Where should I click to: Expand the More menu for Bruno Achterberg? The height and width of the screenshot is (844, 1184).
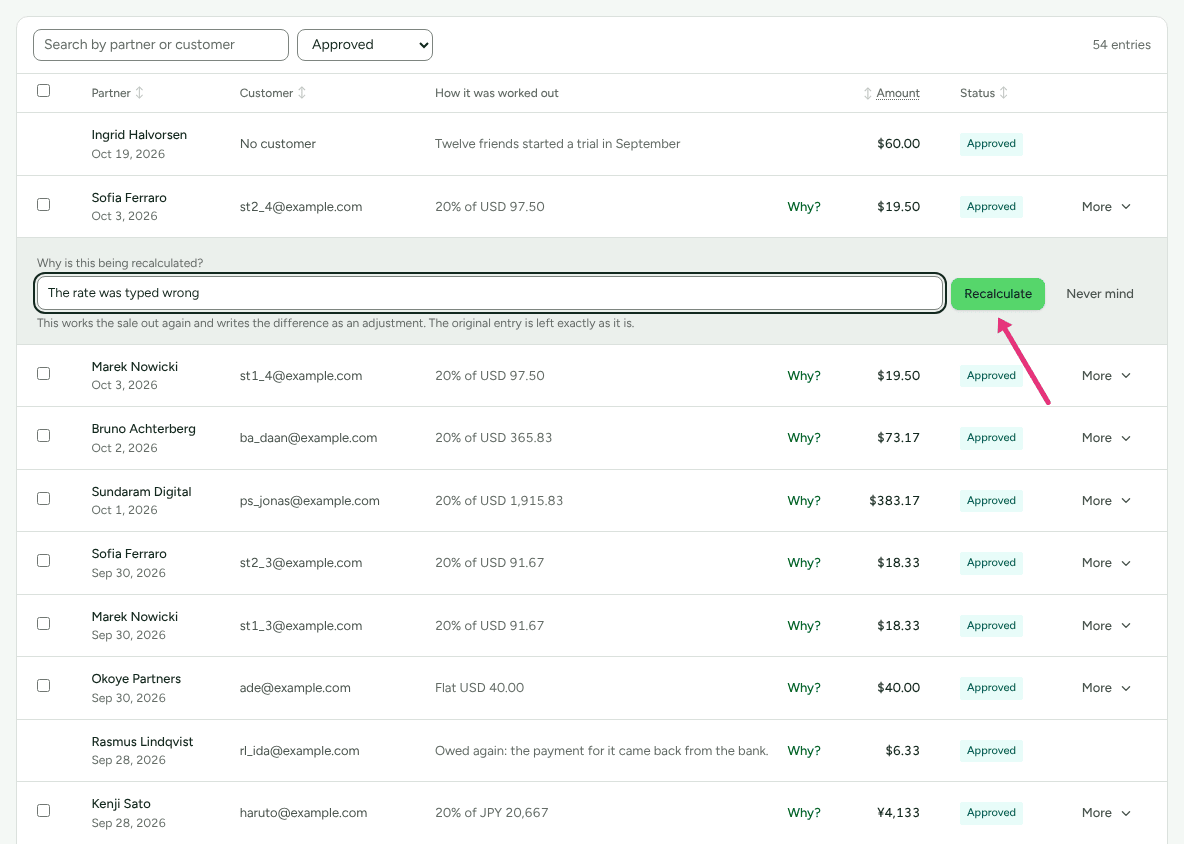point(1105,438)
